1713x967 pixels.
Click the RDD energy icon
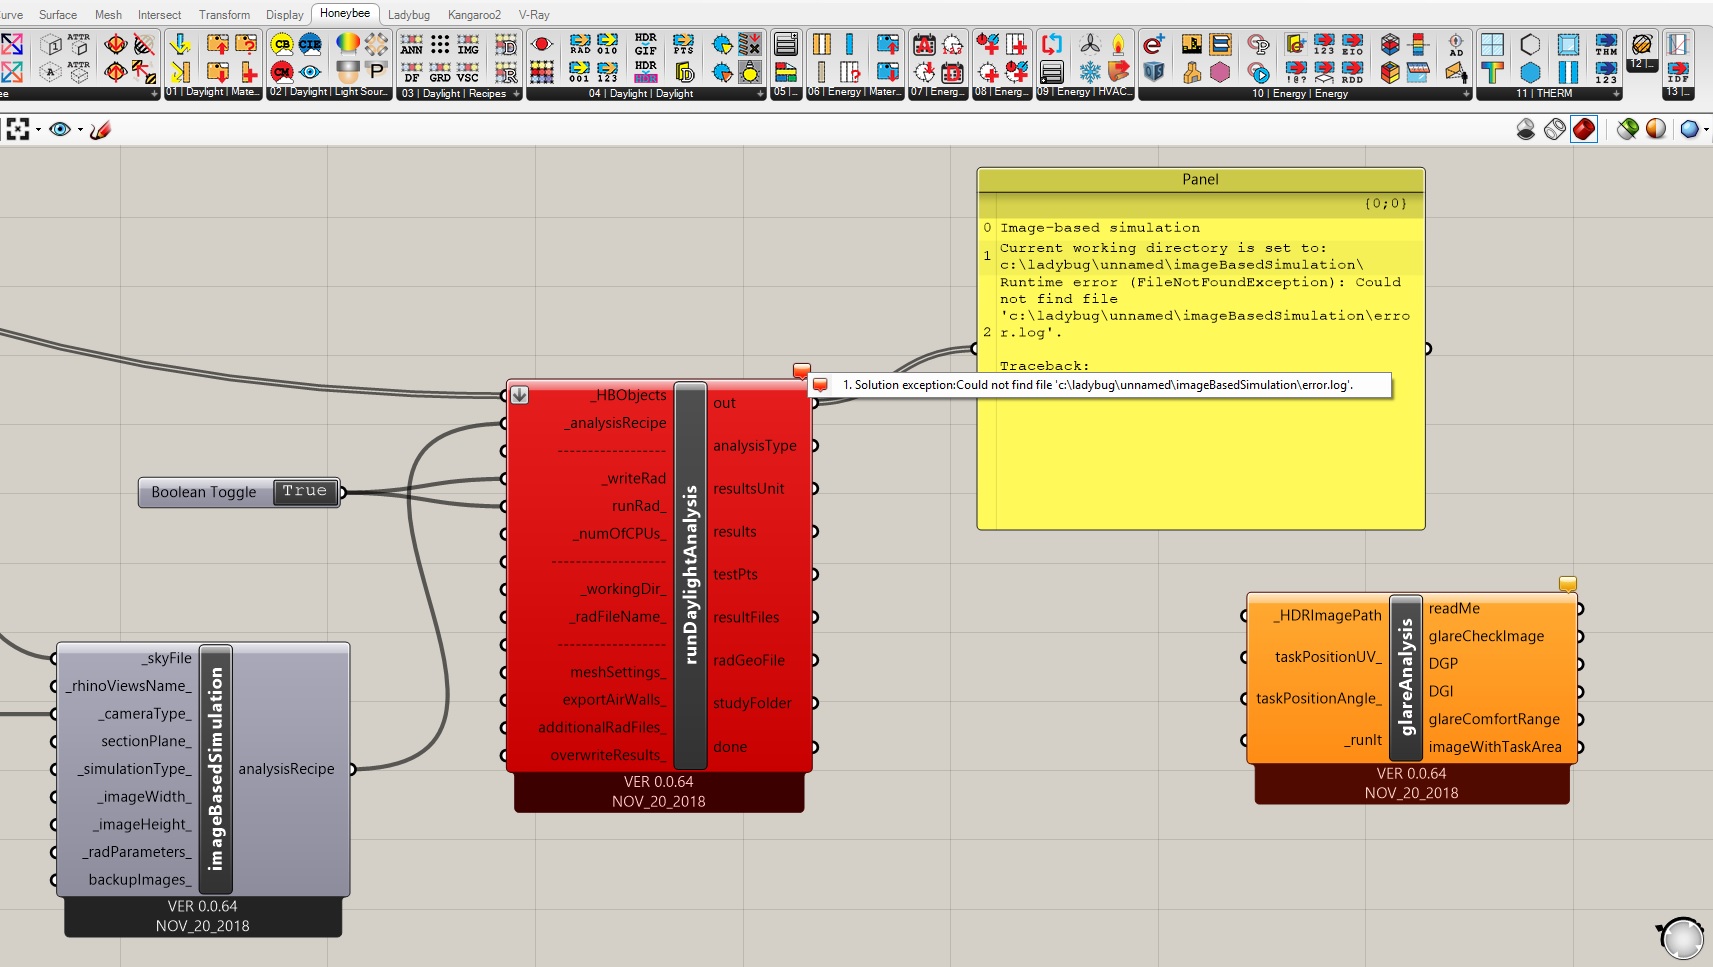[x=1352, y=72]
